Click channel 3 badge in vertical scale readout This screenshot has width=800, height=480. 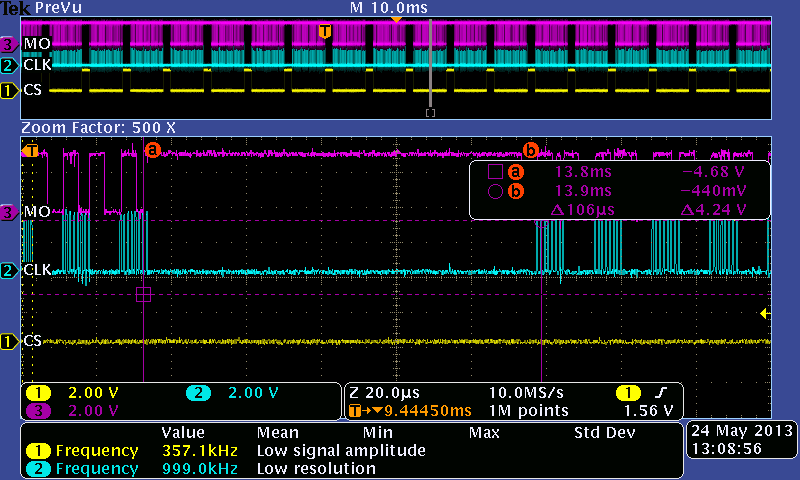pyautogui.click(x=38, y=411)
